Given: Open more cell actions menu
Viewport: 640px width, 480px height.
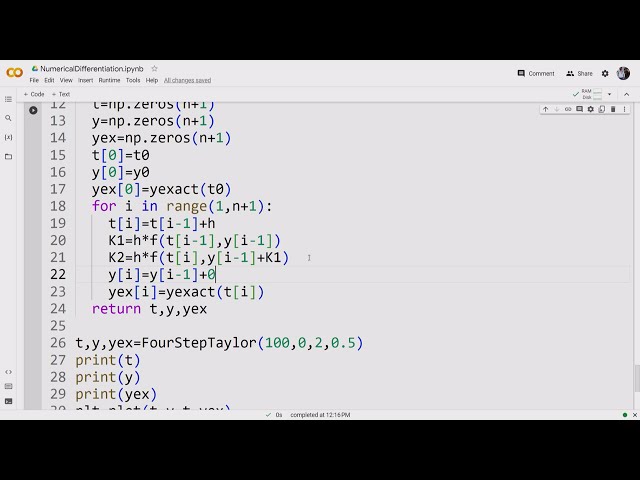Looking at the screenshot, I should pyautogui.click(x=624, y=109).
